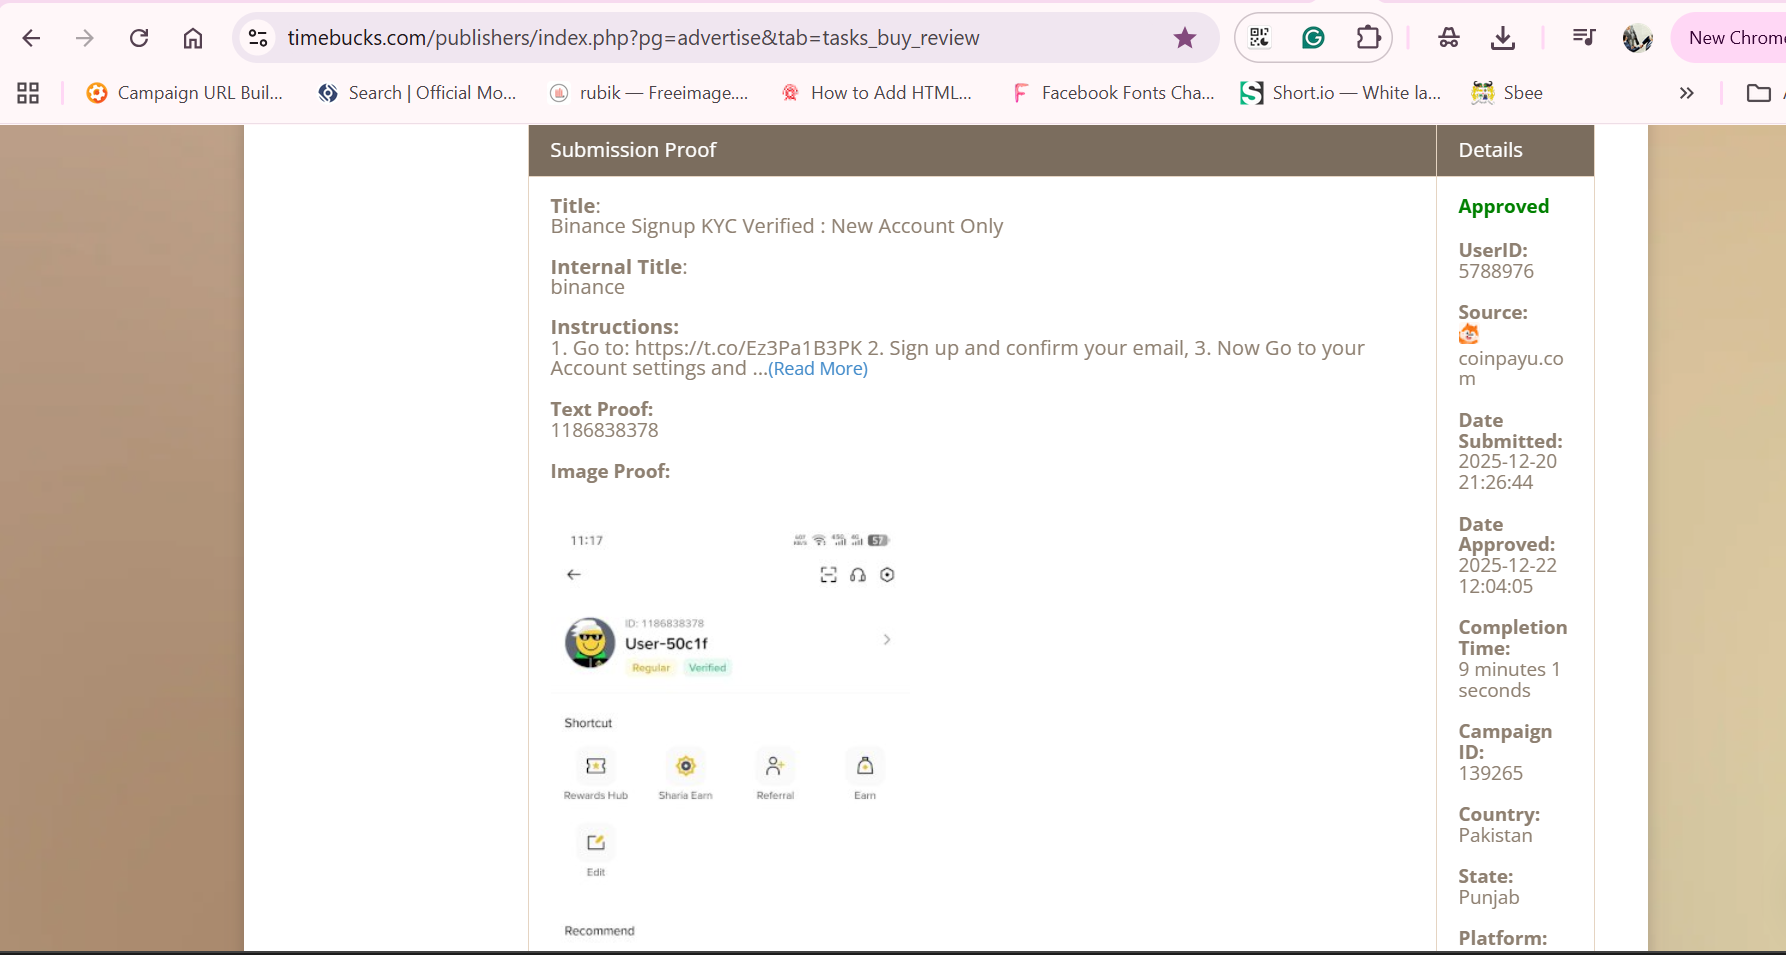Click the Earn icon in image proof

point(865,766)
